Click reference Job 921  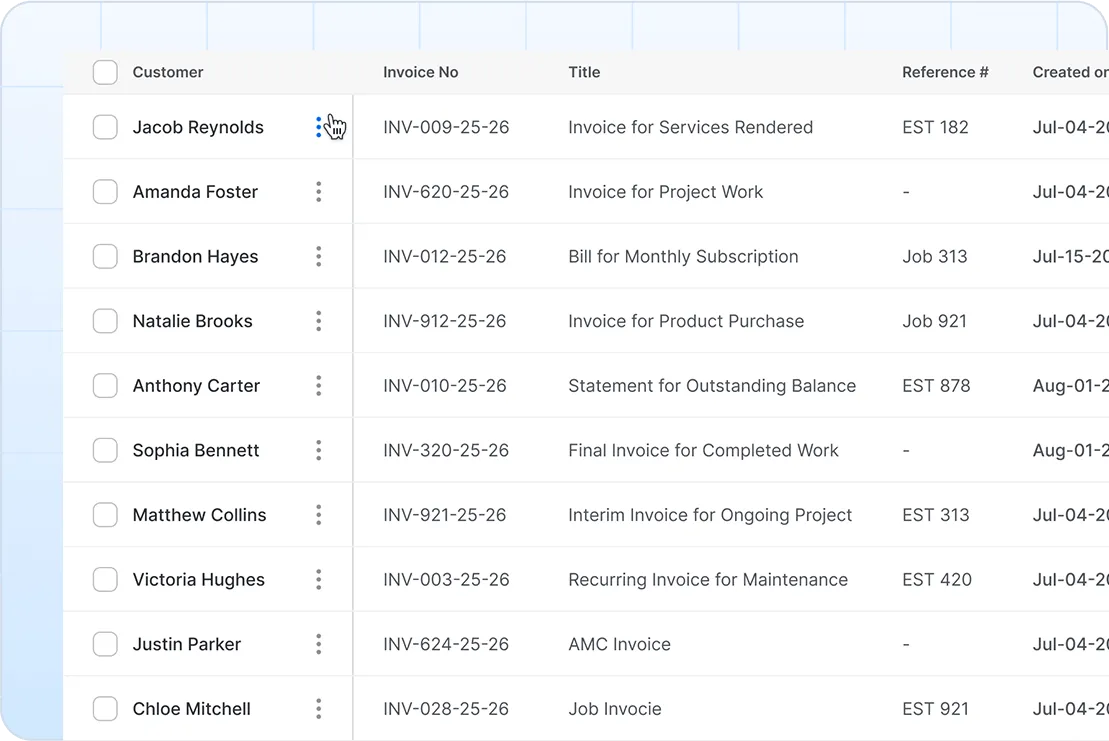[x=934, y=321]
